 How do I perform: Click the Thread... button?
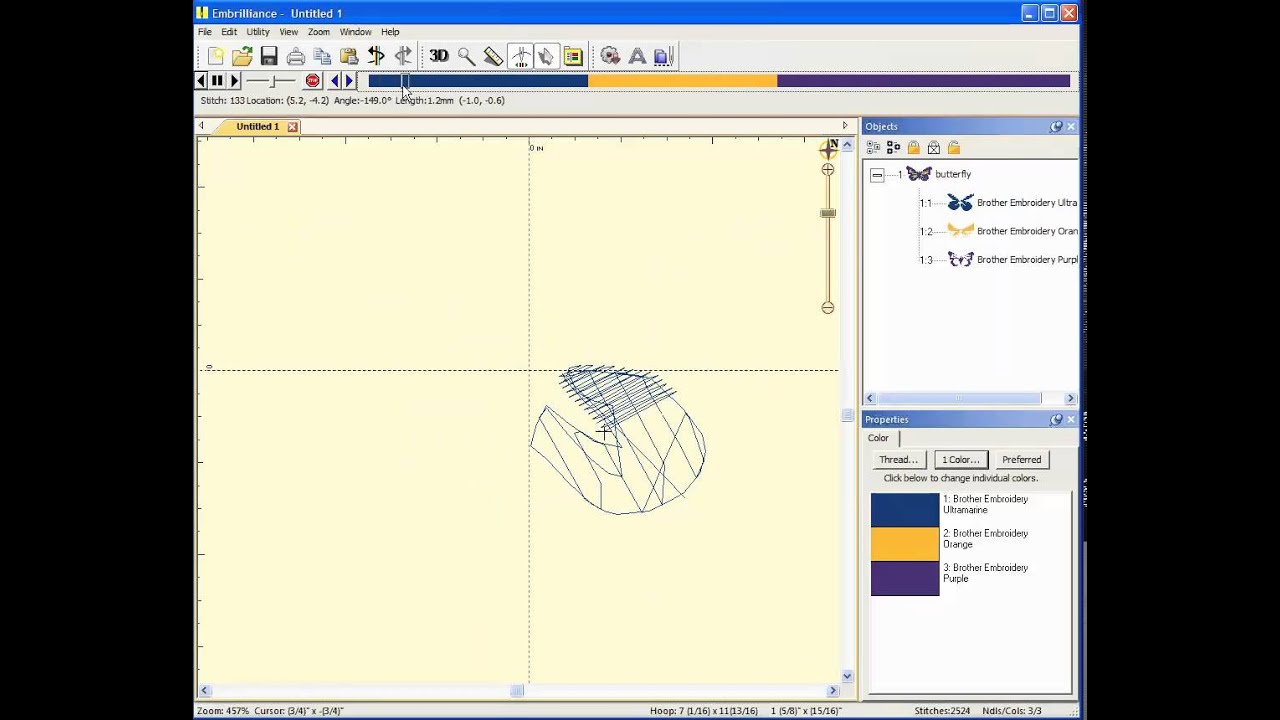click(898, 460)
